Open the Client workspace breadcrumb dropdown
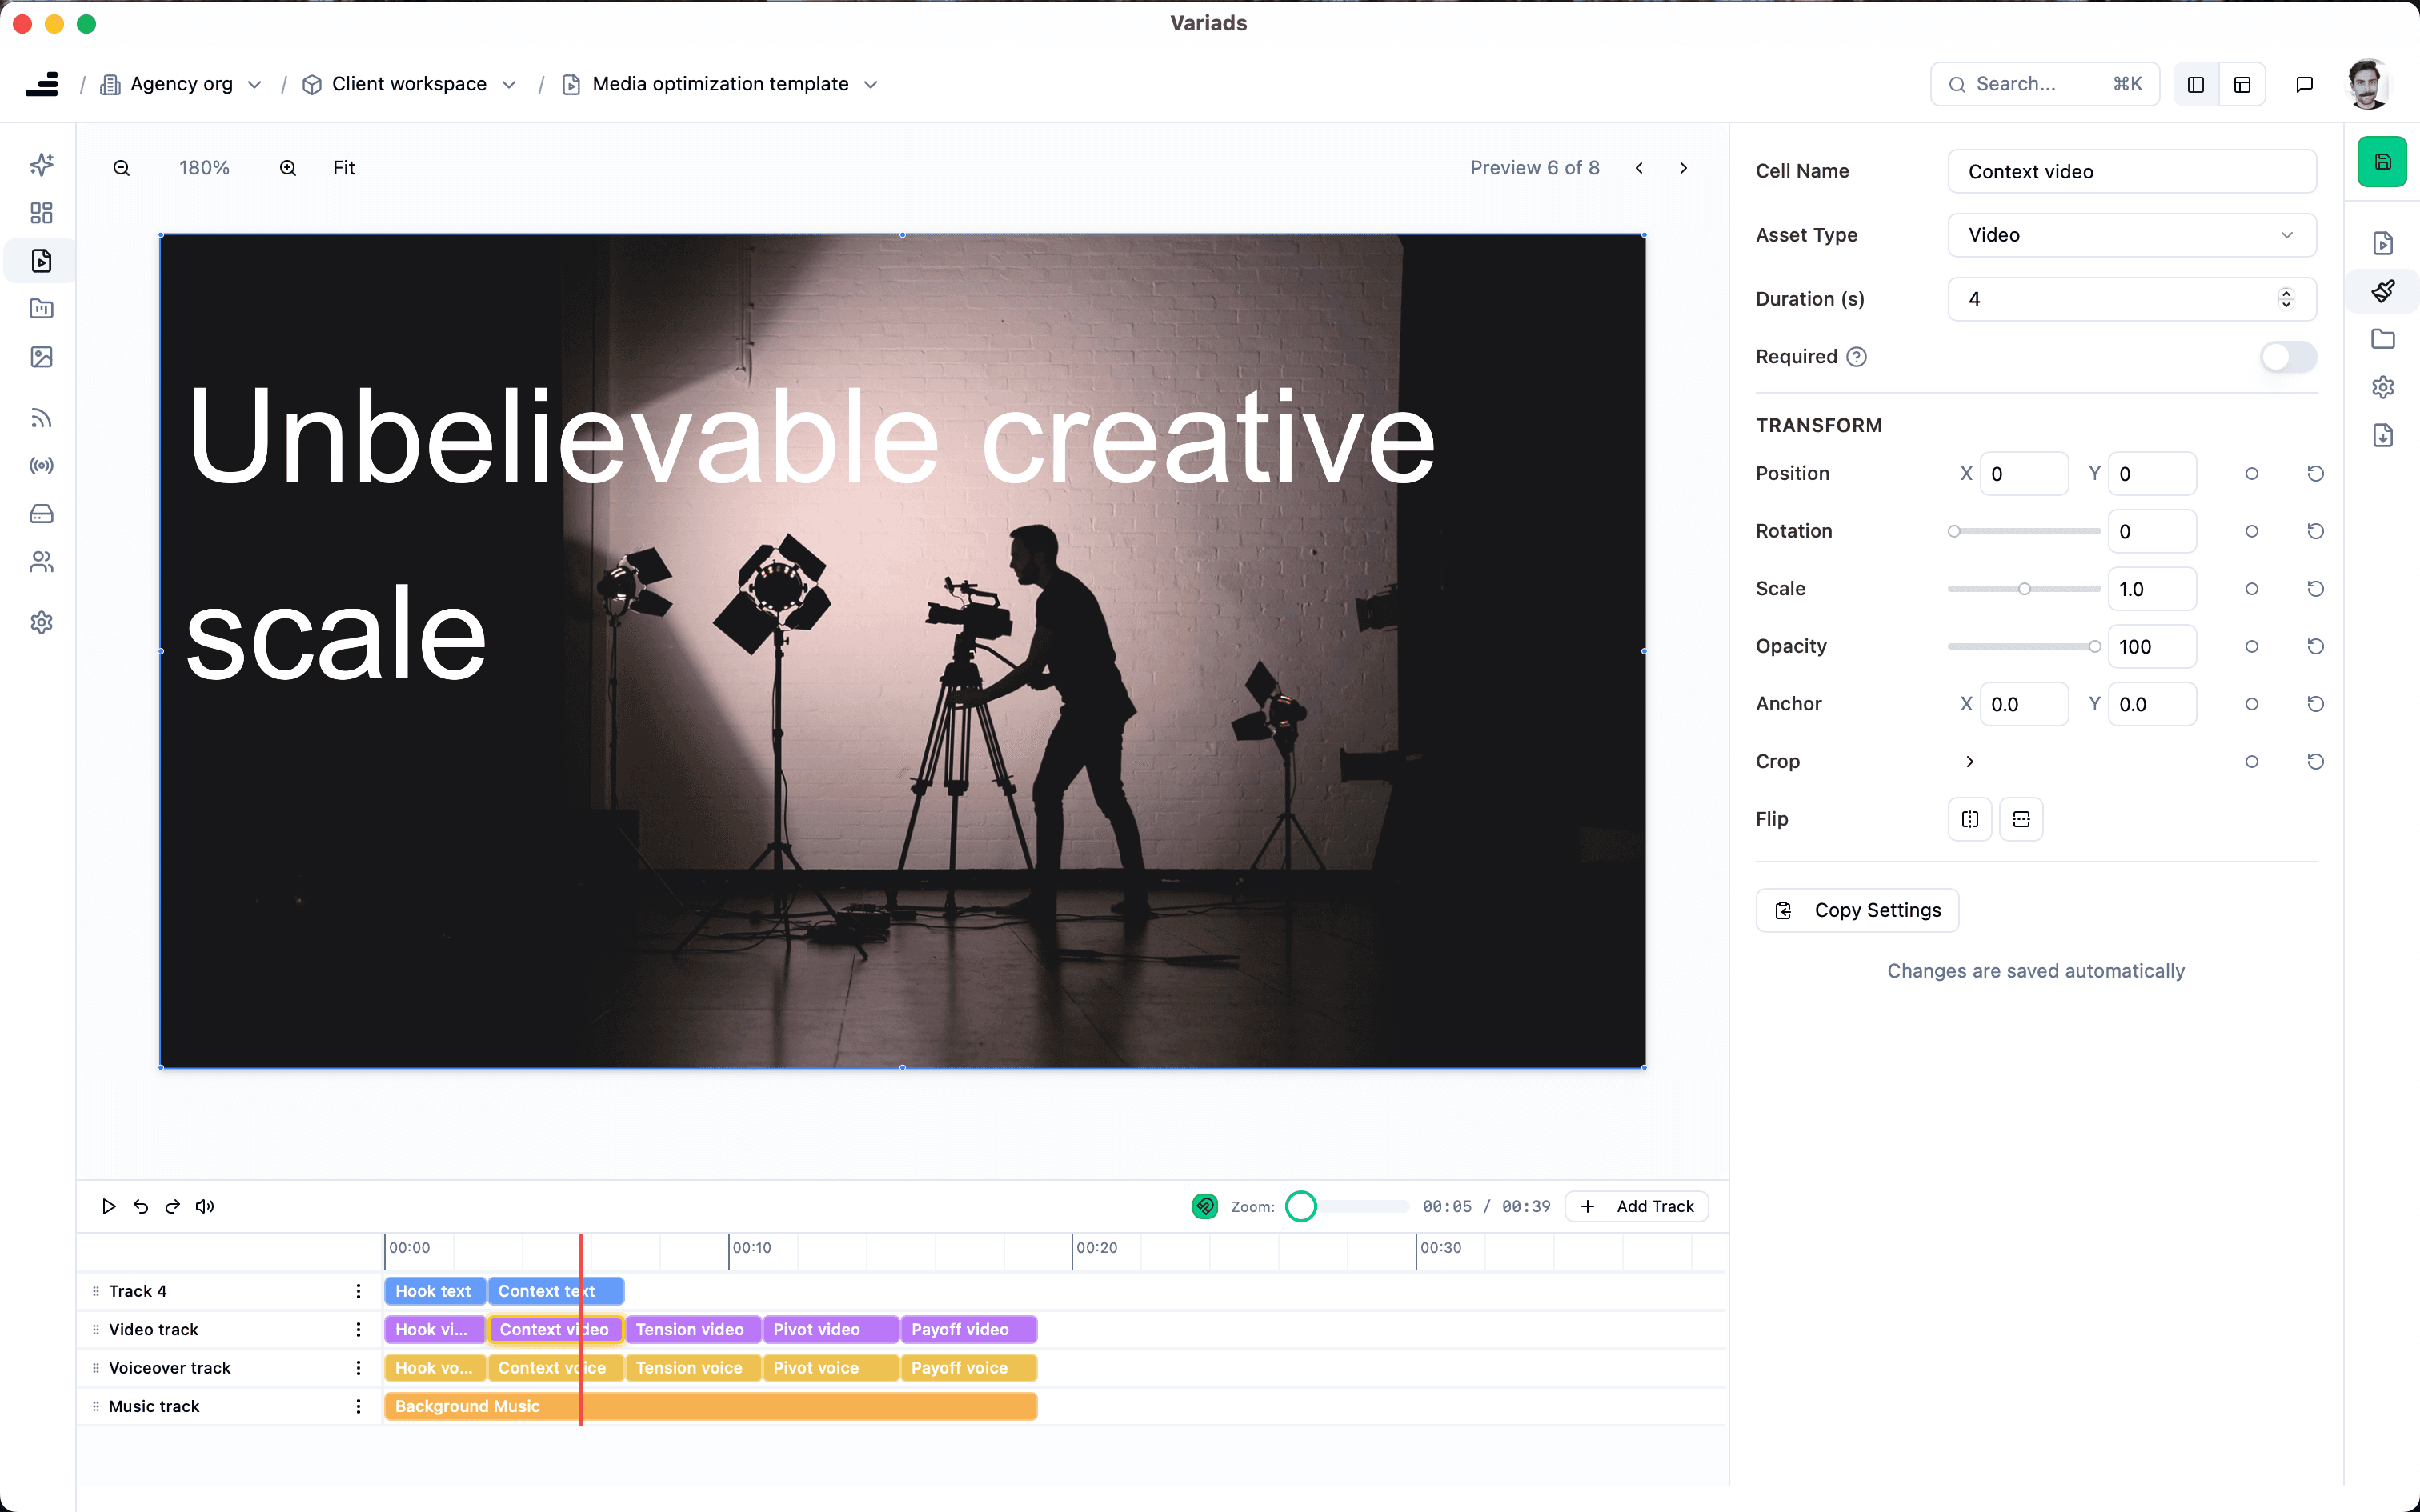Viewport: 2420px width, 1512px height. tap(510, 84)
